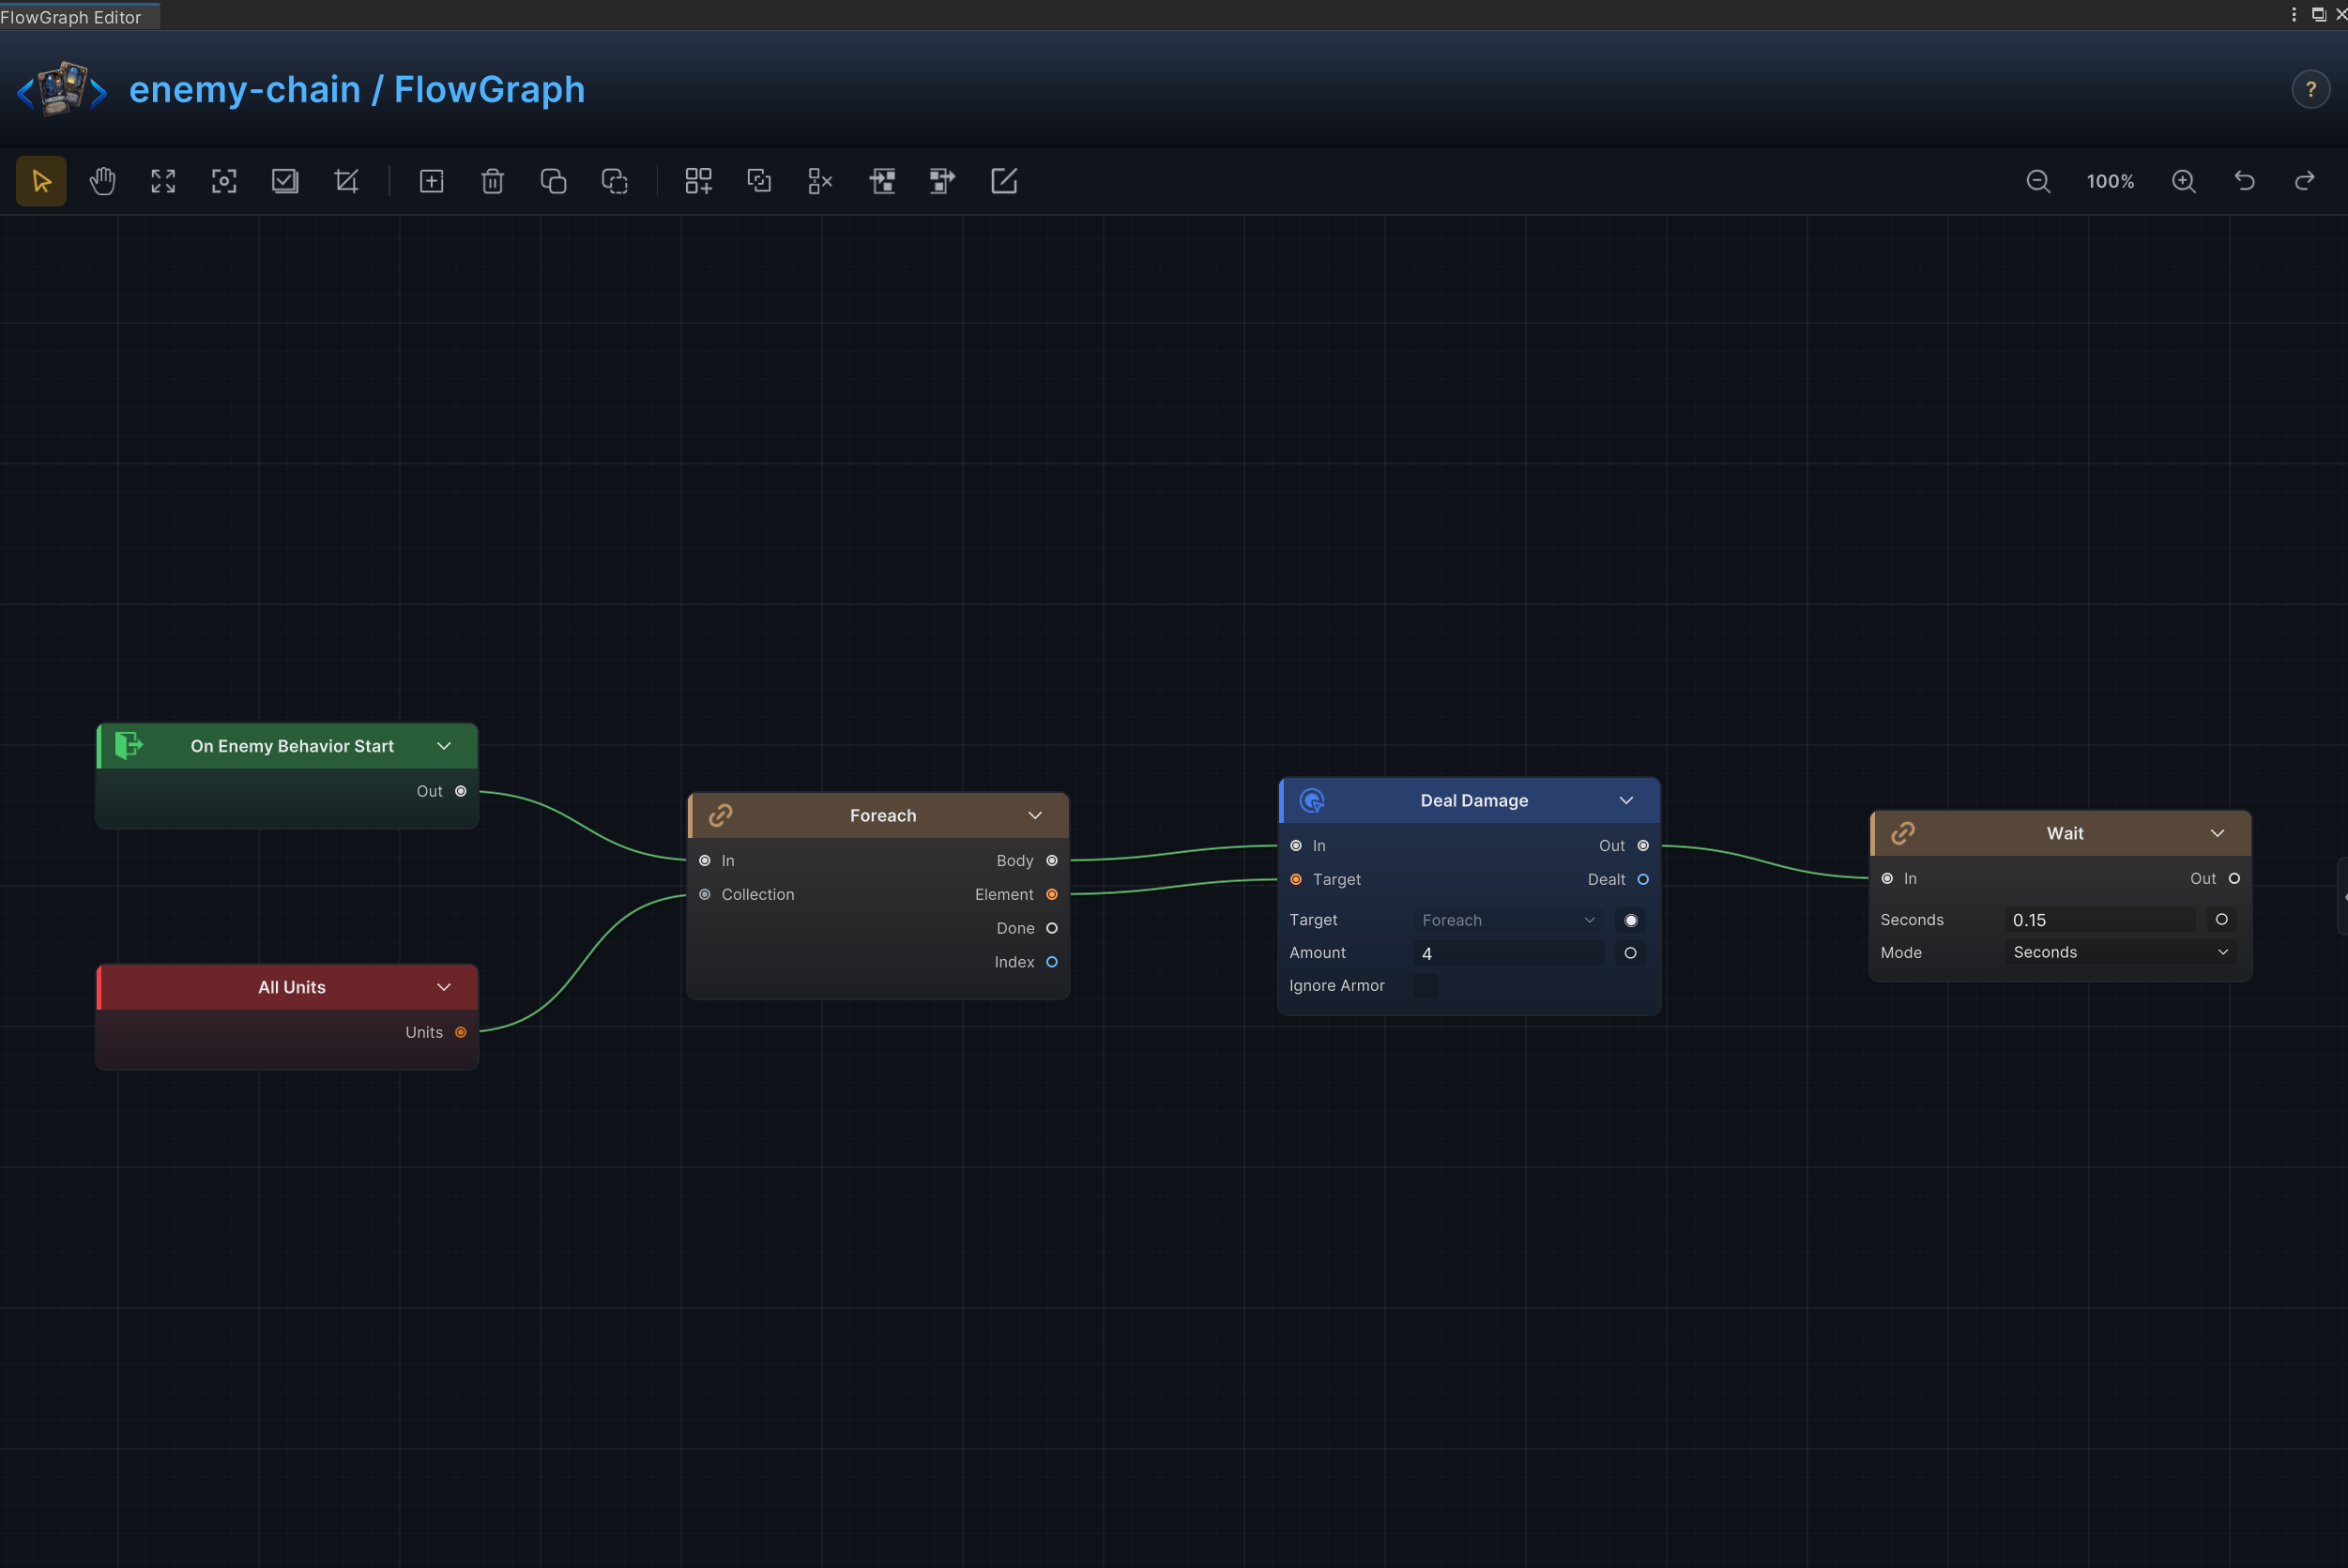Open the Mode dropdown showing Seconds
The width and height of the screenshot is (2348, 1568).
tap(2120, 952)
